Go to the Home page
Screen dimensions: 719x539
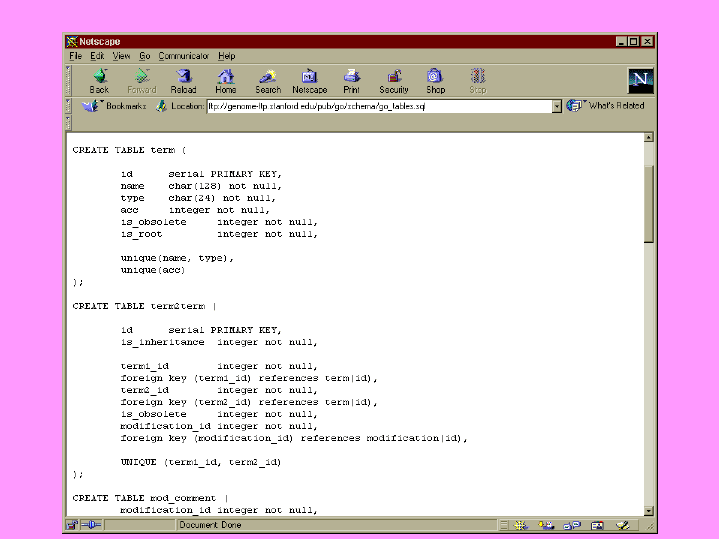pyautogui.click(x=226, y=80)
